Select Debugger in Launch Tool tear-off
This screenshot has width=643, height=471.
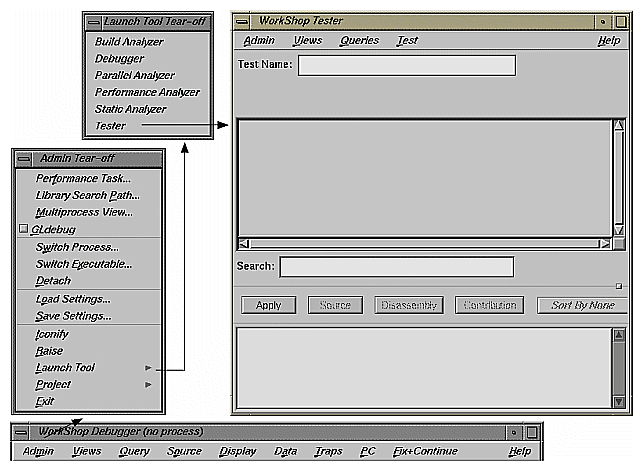pyautogui.click(x=119, y=59)
